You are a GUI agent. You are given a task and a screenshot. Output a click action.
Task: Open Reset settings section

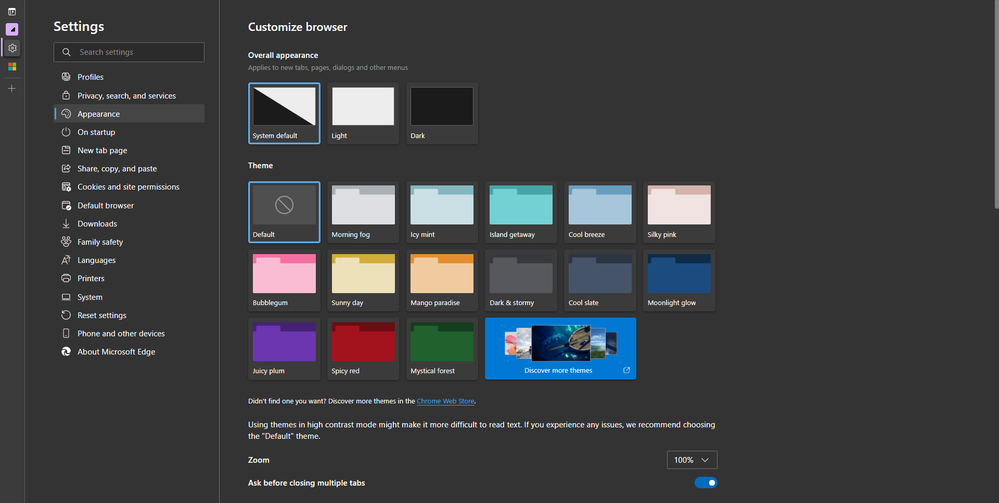pyautogui.click(x=129, y=315)
